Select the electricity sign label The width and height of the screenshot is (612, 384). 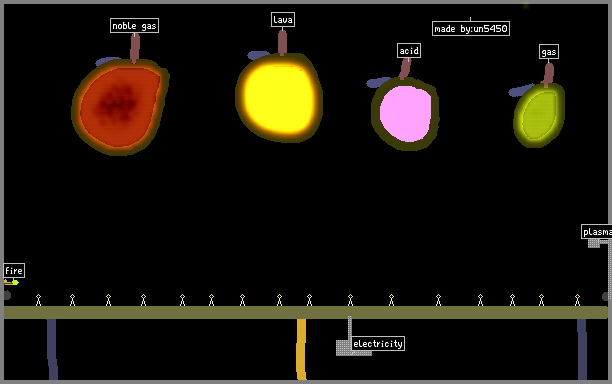click(378, 343)
